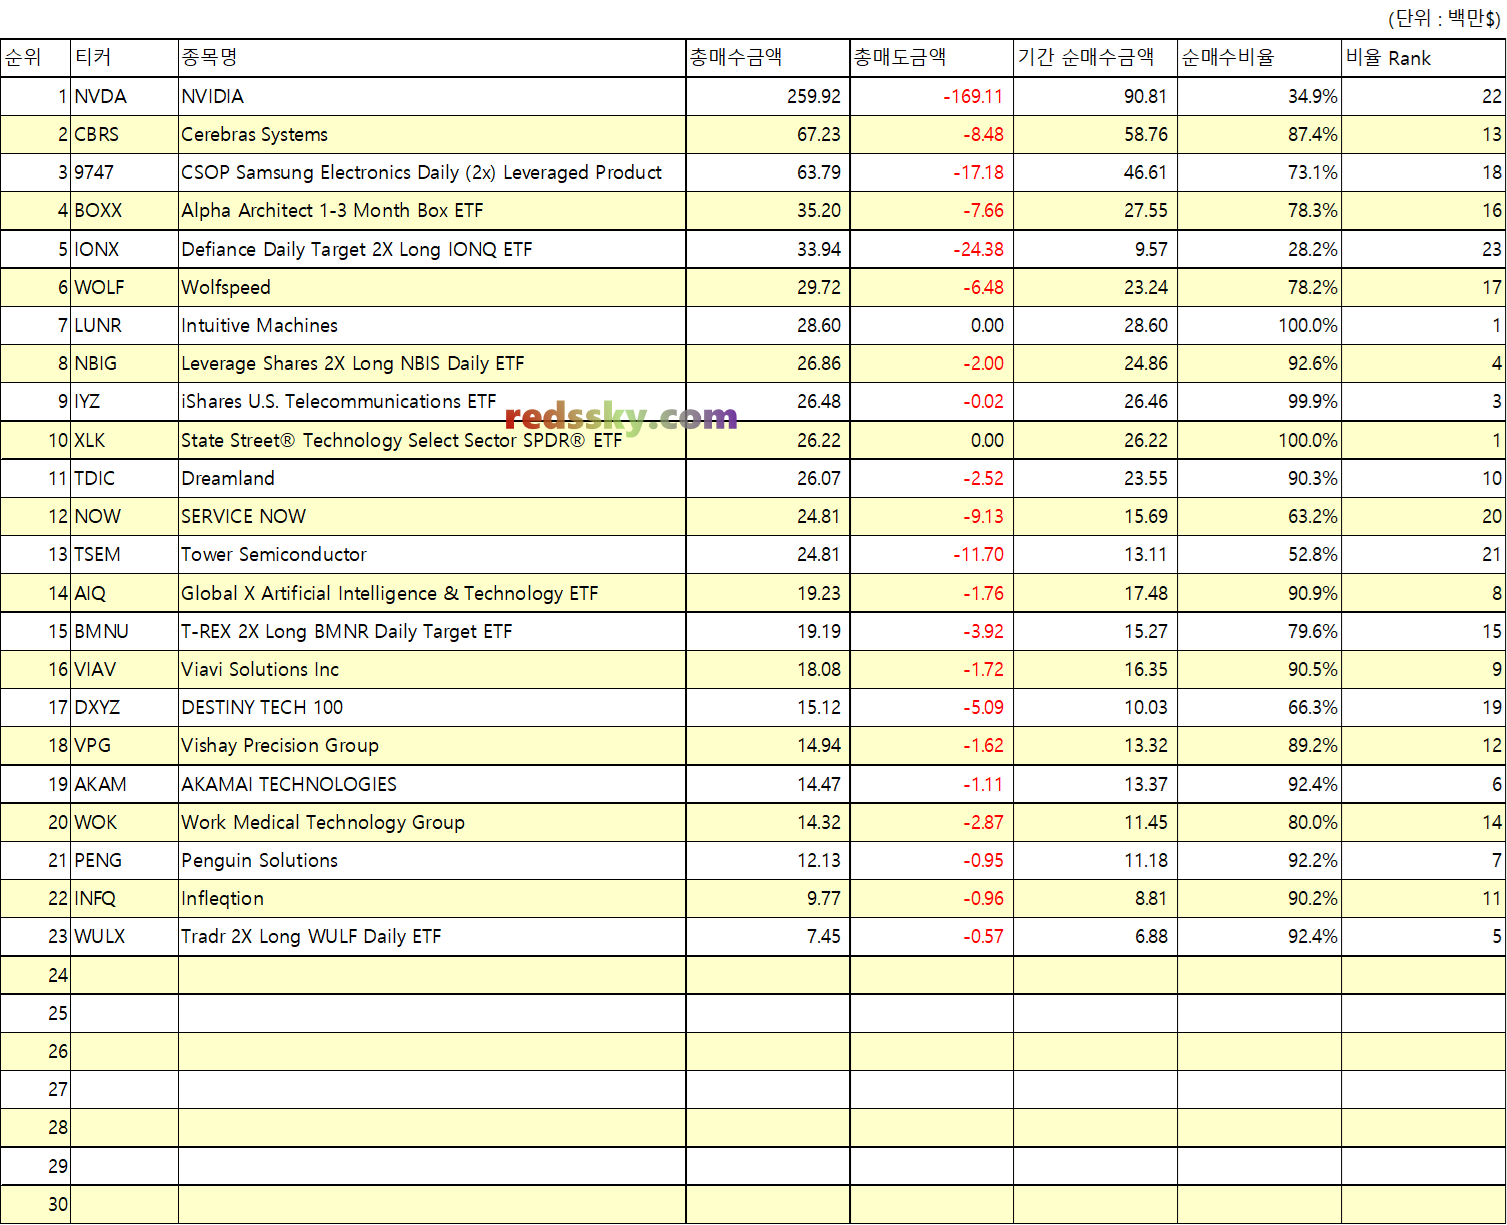The image size is (1507, 1225).
Task: Select the PENG ticker cell
Action: coord(124,860)
